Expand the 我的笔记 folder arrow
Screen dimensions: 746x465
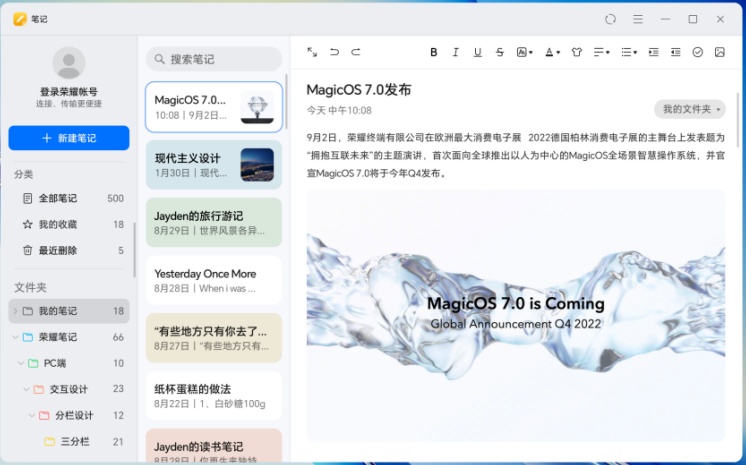[15, 311]
